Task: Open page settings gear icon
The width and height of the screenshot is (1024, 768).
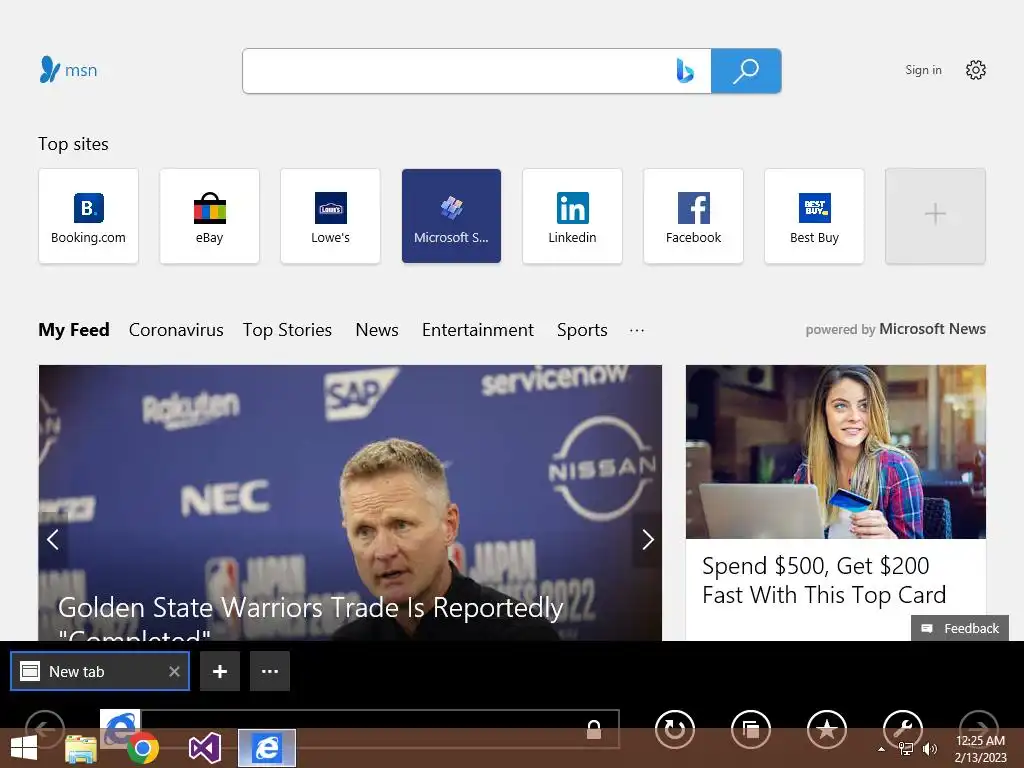Action: [x=976, y=70]
